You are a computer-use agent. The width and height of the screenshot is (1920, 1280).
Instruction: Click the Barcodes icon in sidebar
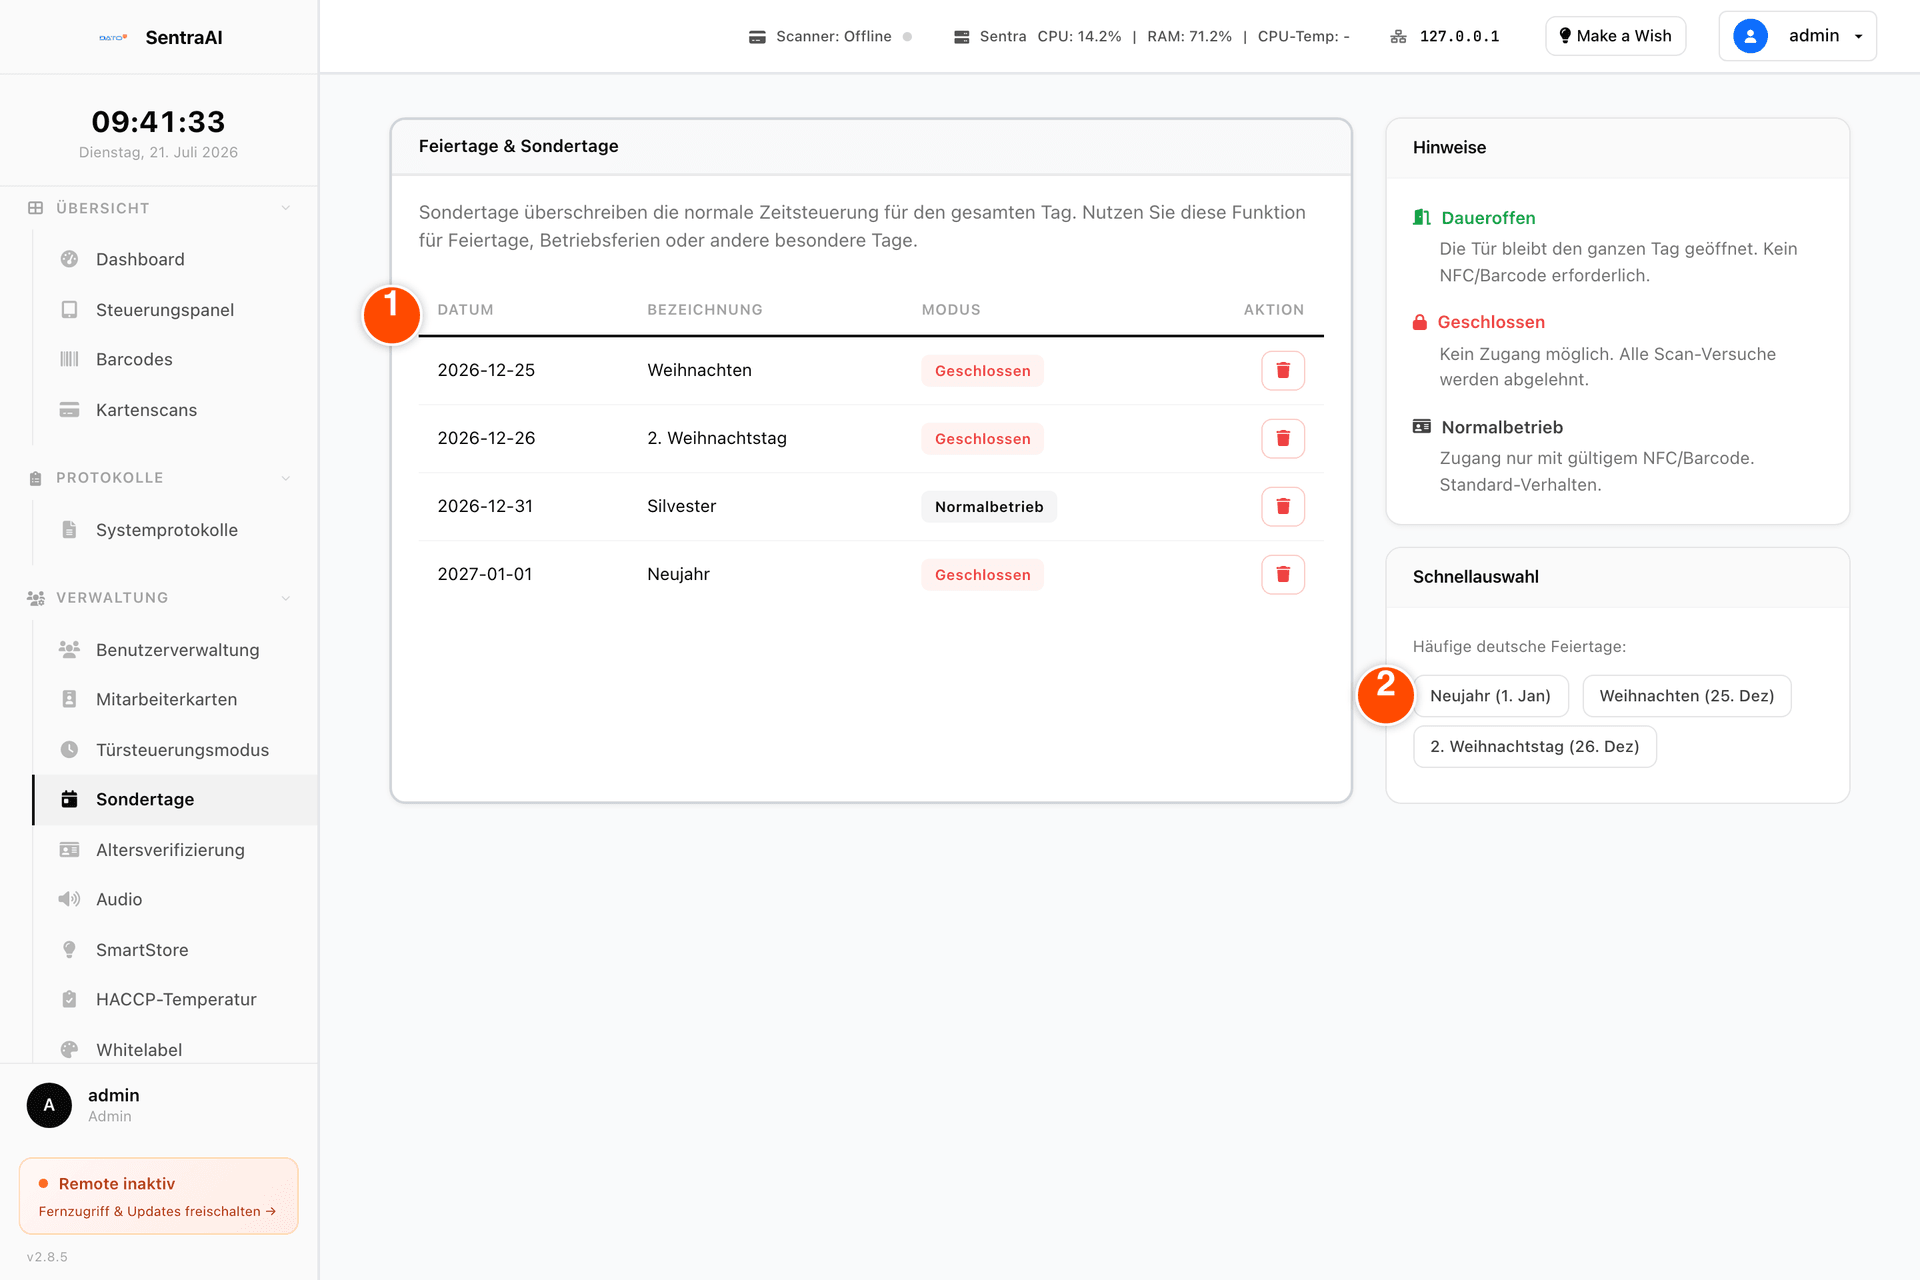pyautogui.click(x=69, y=359)
